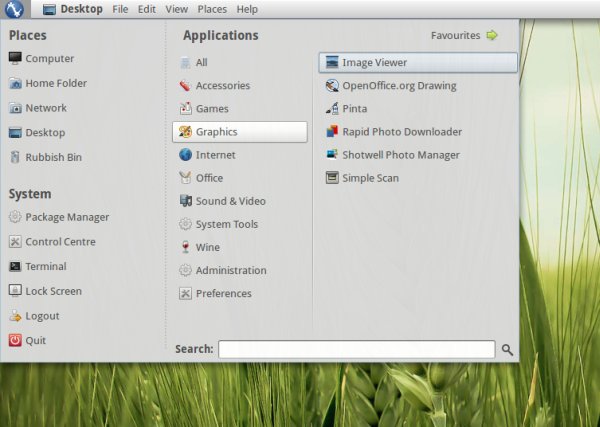The image size is (600, 427).
Task: Launch Image Viewer entry
Action: point(418,62)
